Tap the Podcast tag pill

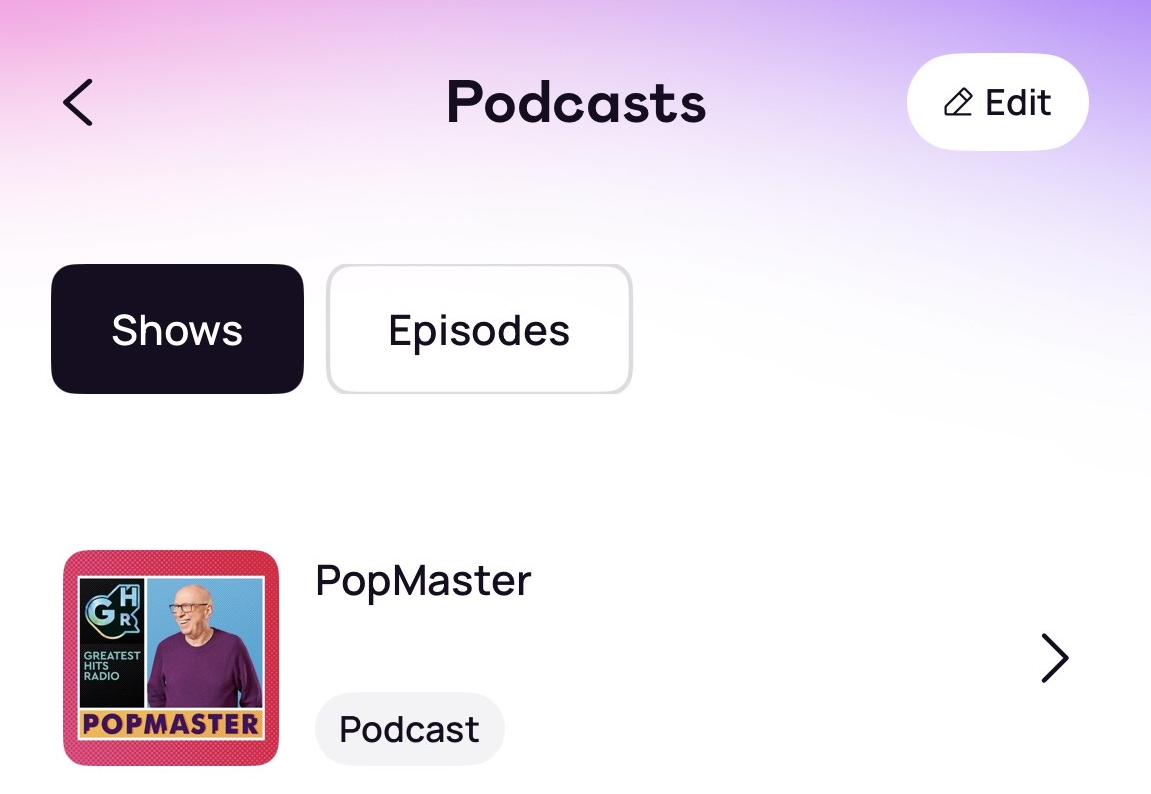[x=410, y=729]
